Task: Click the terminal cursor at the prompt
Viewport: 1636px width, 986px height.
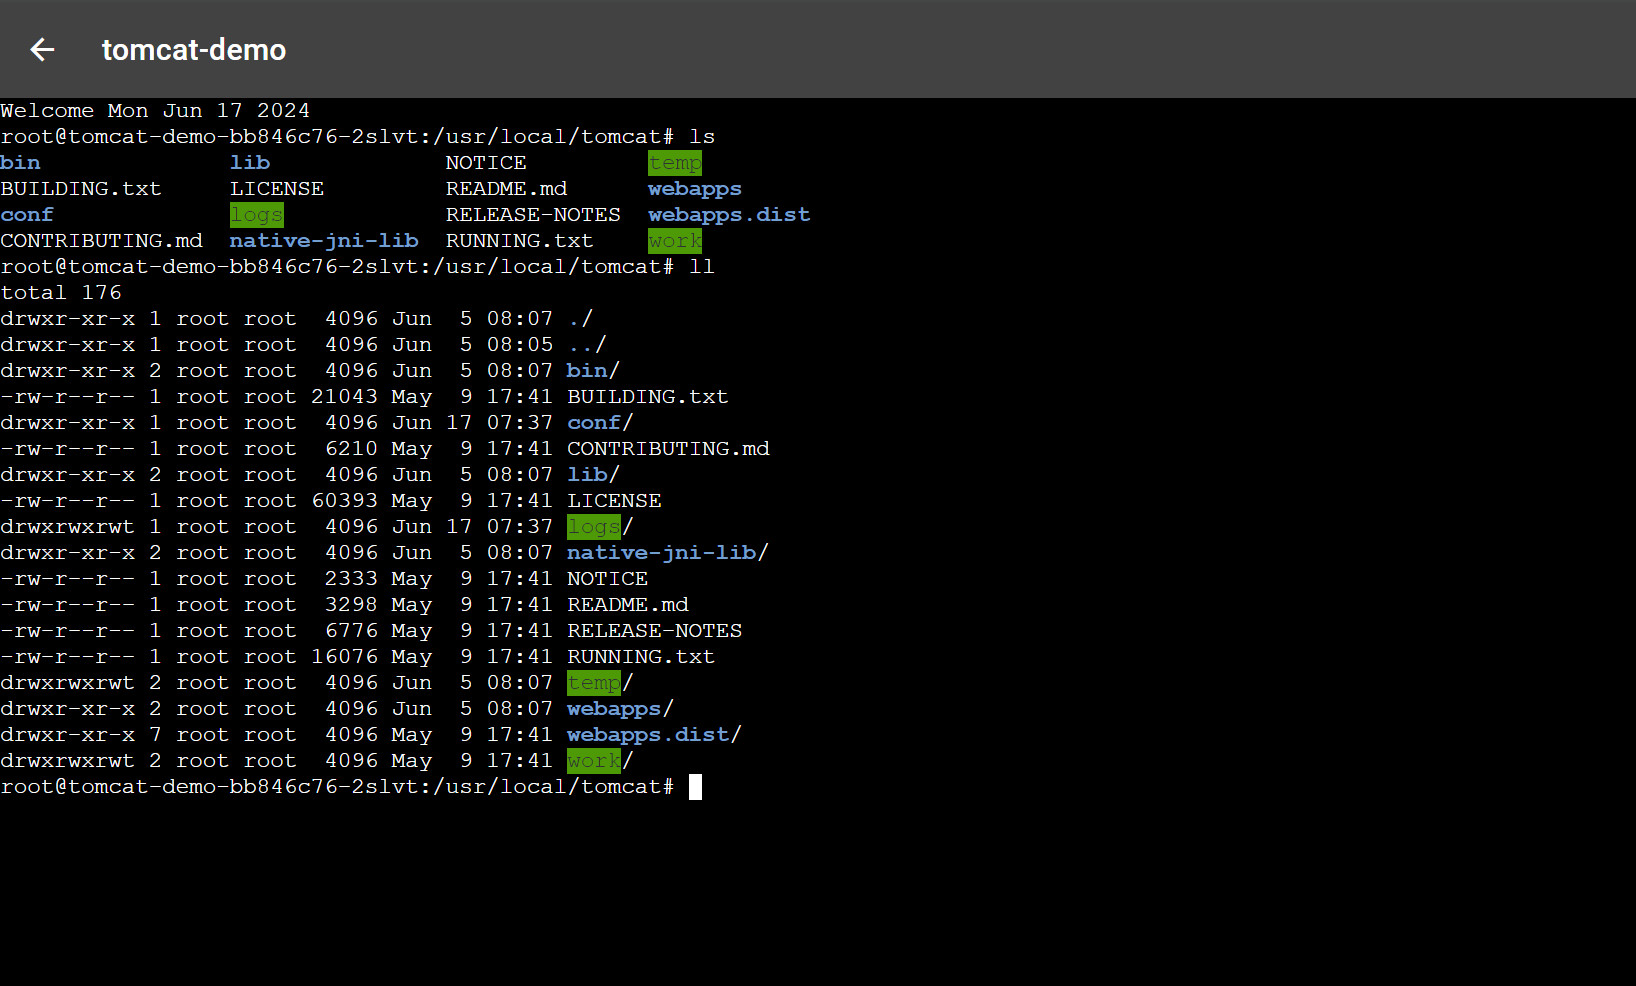Action: tap(696, 787)
